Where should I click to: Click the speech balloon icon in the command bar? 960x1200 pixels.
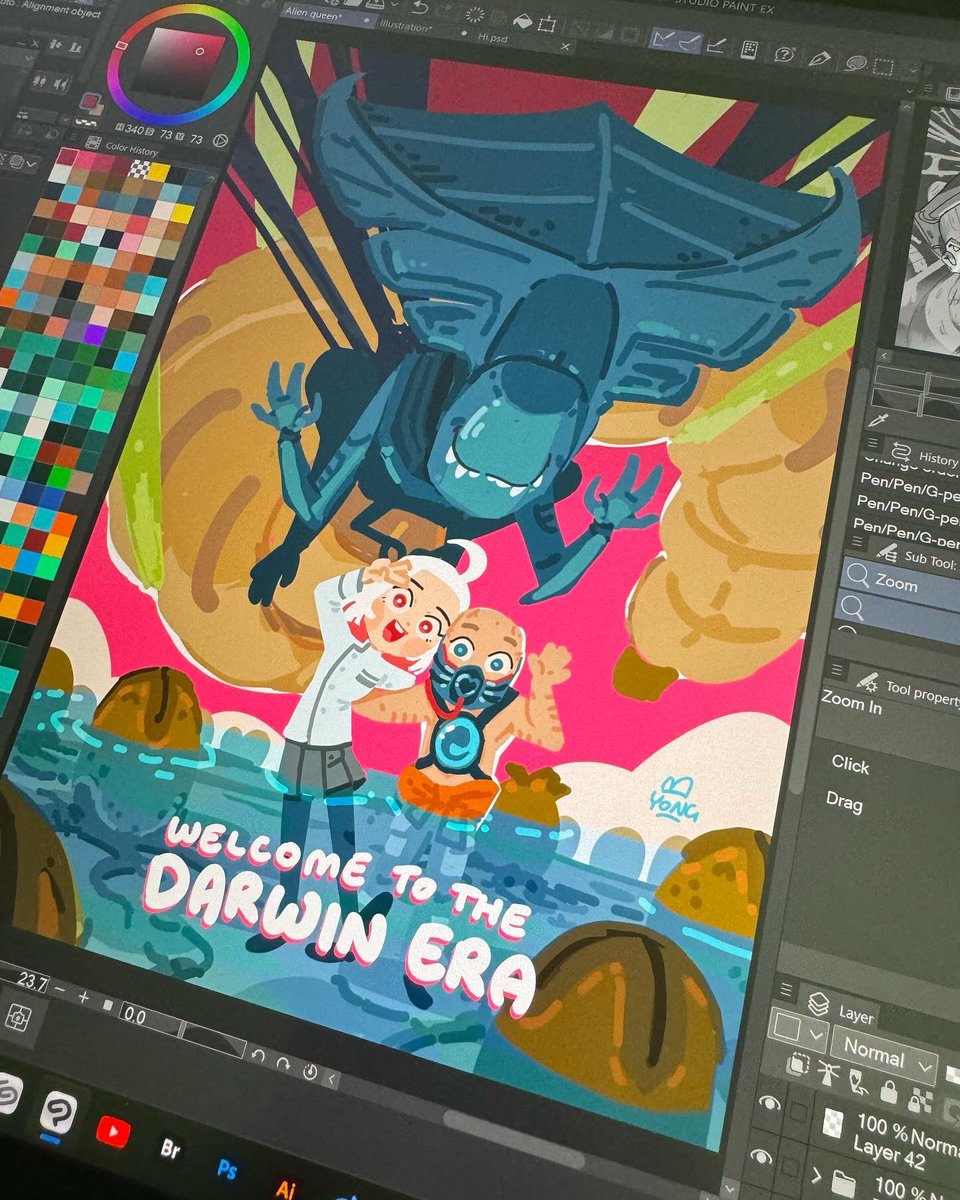[856, 64]
